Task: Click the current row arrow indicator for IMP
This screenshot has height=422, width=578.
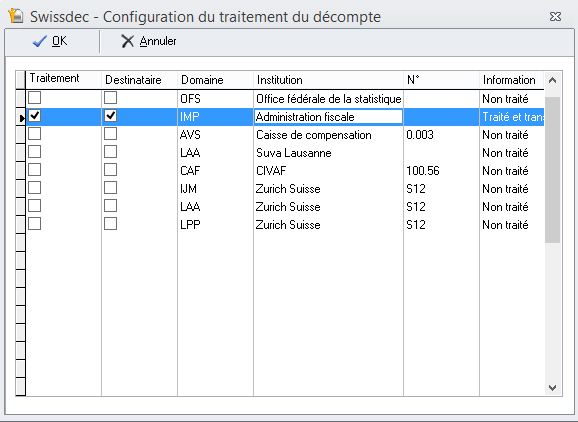Action: [21, 118]
